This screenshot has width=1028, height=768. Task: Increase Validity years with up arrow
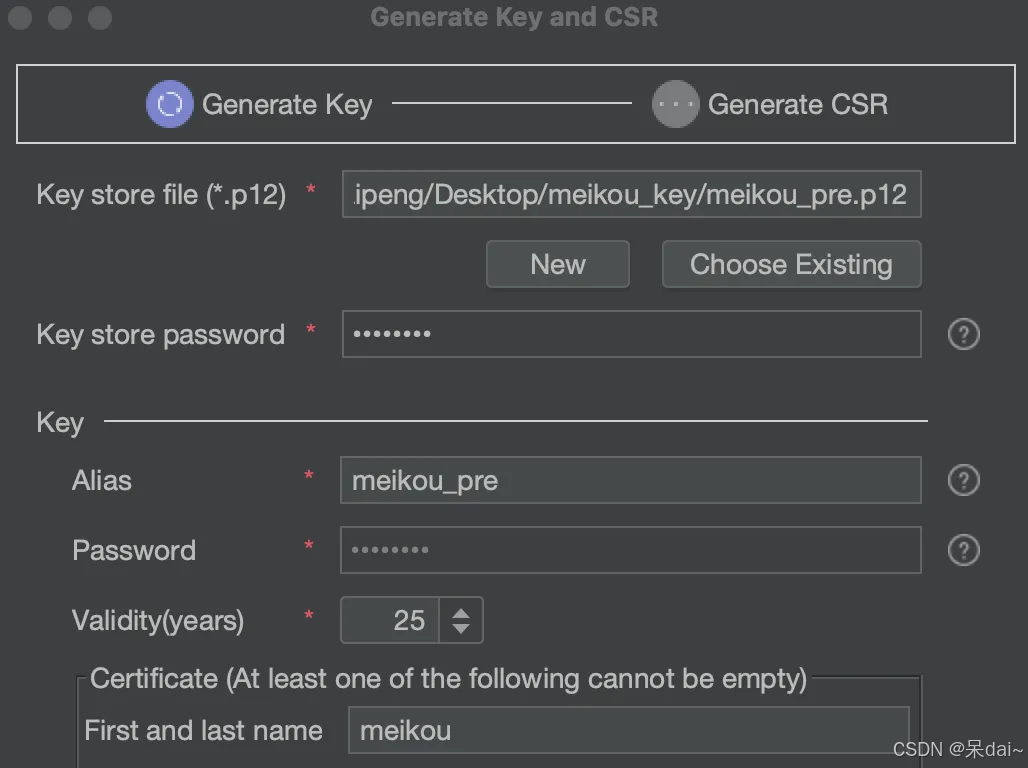pyautogui.click(x=461, y=612)
